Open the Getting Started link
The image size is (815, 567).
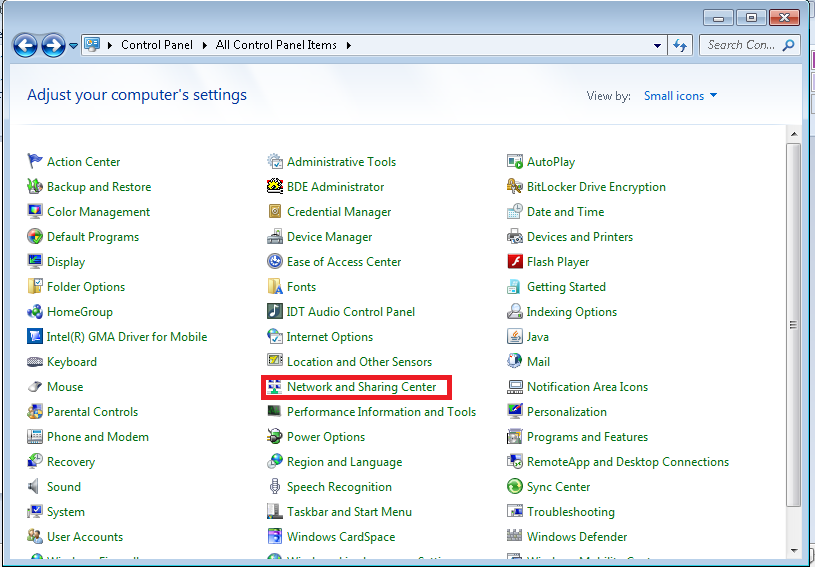point(566,287)
